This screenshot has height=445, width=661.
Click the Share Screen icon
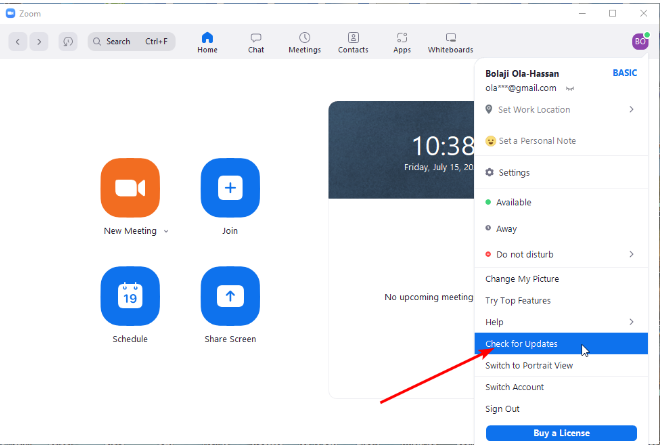click(230, 296)
